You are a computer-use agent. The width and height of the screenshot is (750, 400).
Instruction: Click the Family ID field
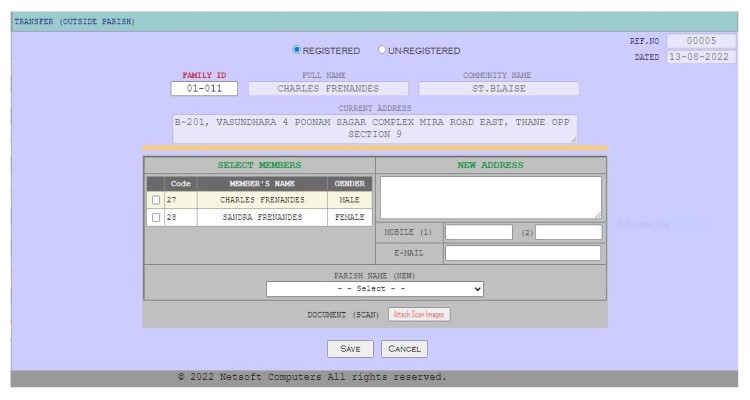(204, 88)
